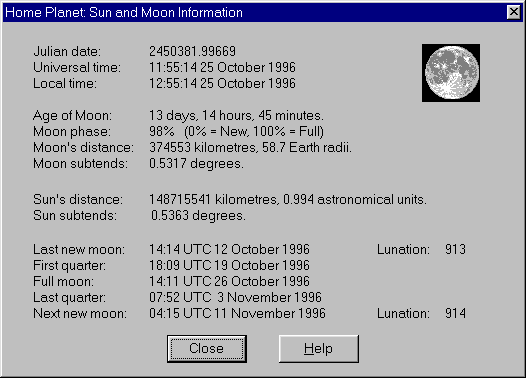This screenshot has height=378, width=526.
Task: Click the moon phase image
Action: click(x=451, y=73)
